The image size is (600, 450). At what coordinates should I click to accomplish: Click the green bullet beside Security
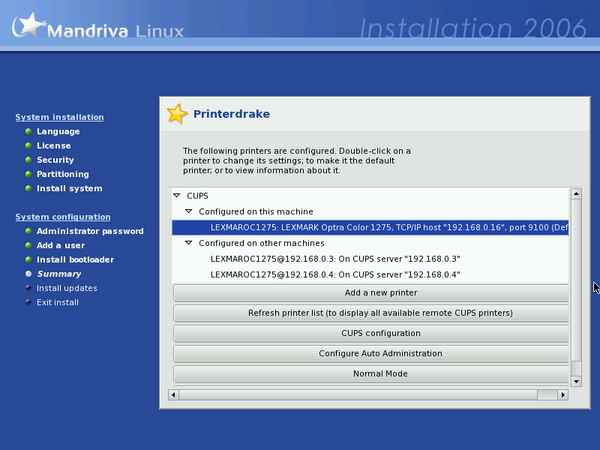(x=28, y=160)
